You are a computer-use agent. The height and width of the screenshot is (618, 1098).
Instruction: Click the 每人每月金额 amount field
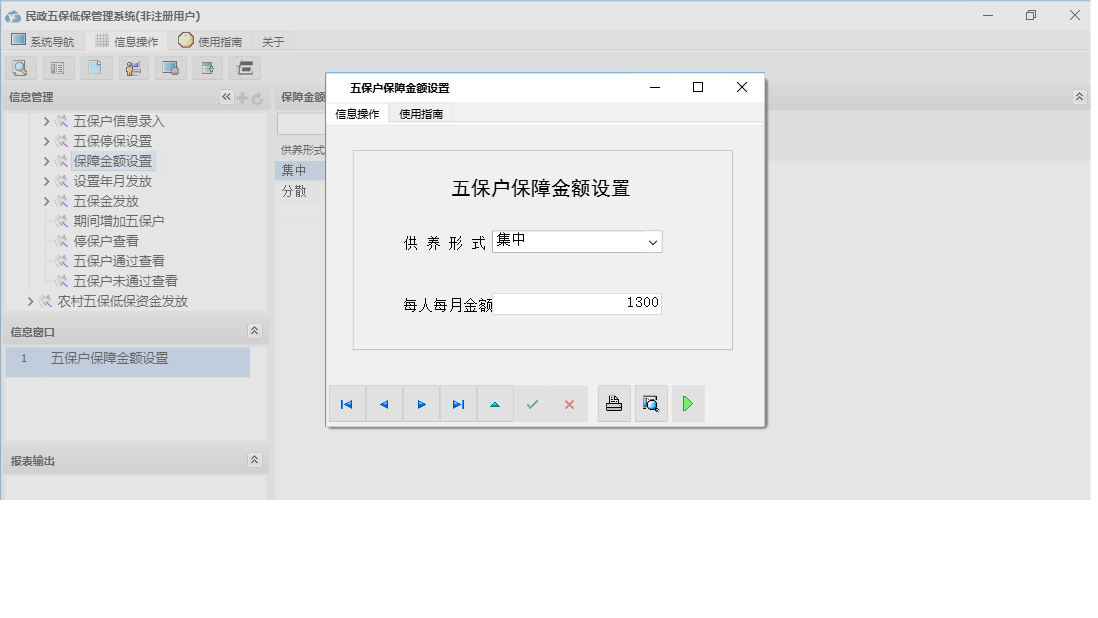580,303
